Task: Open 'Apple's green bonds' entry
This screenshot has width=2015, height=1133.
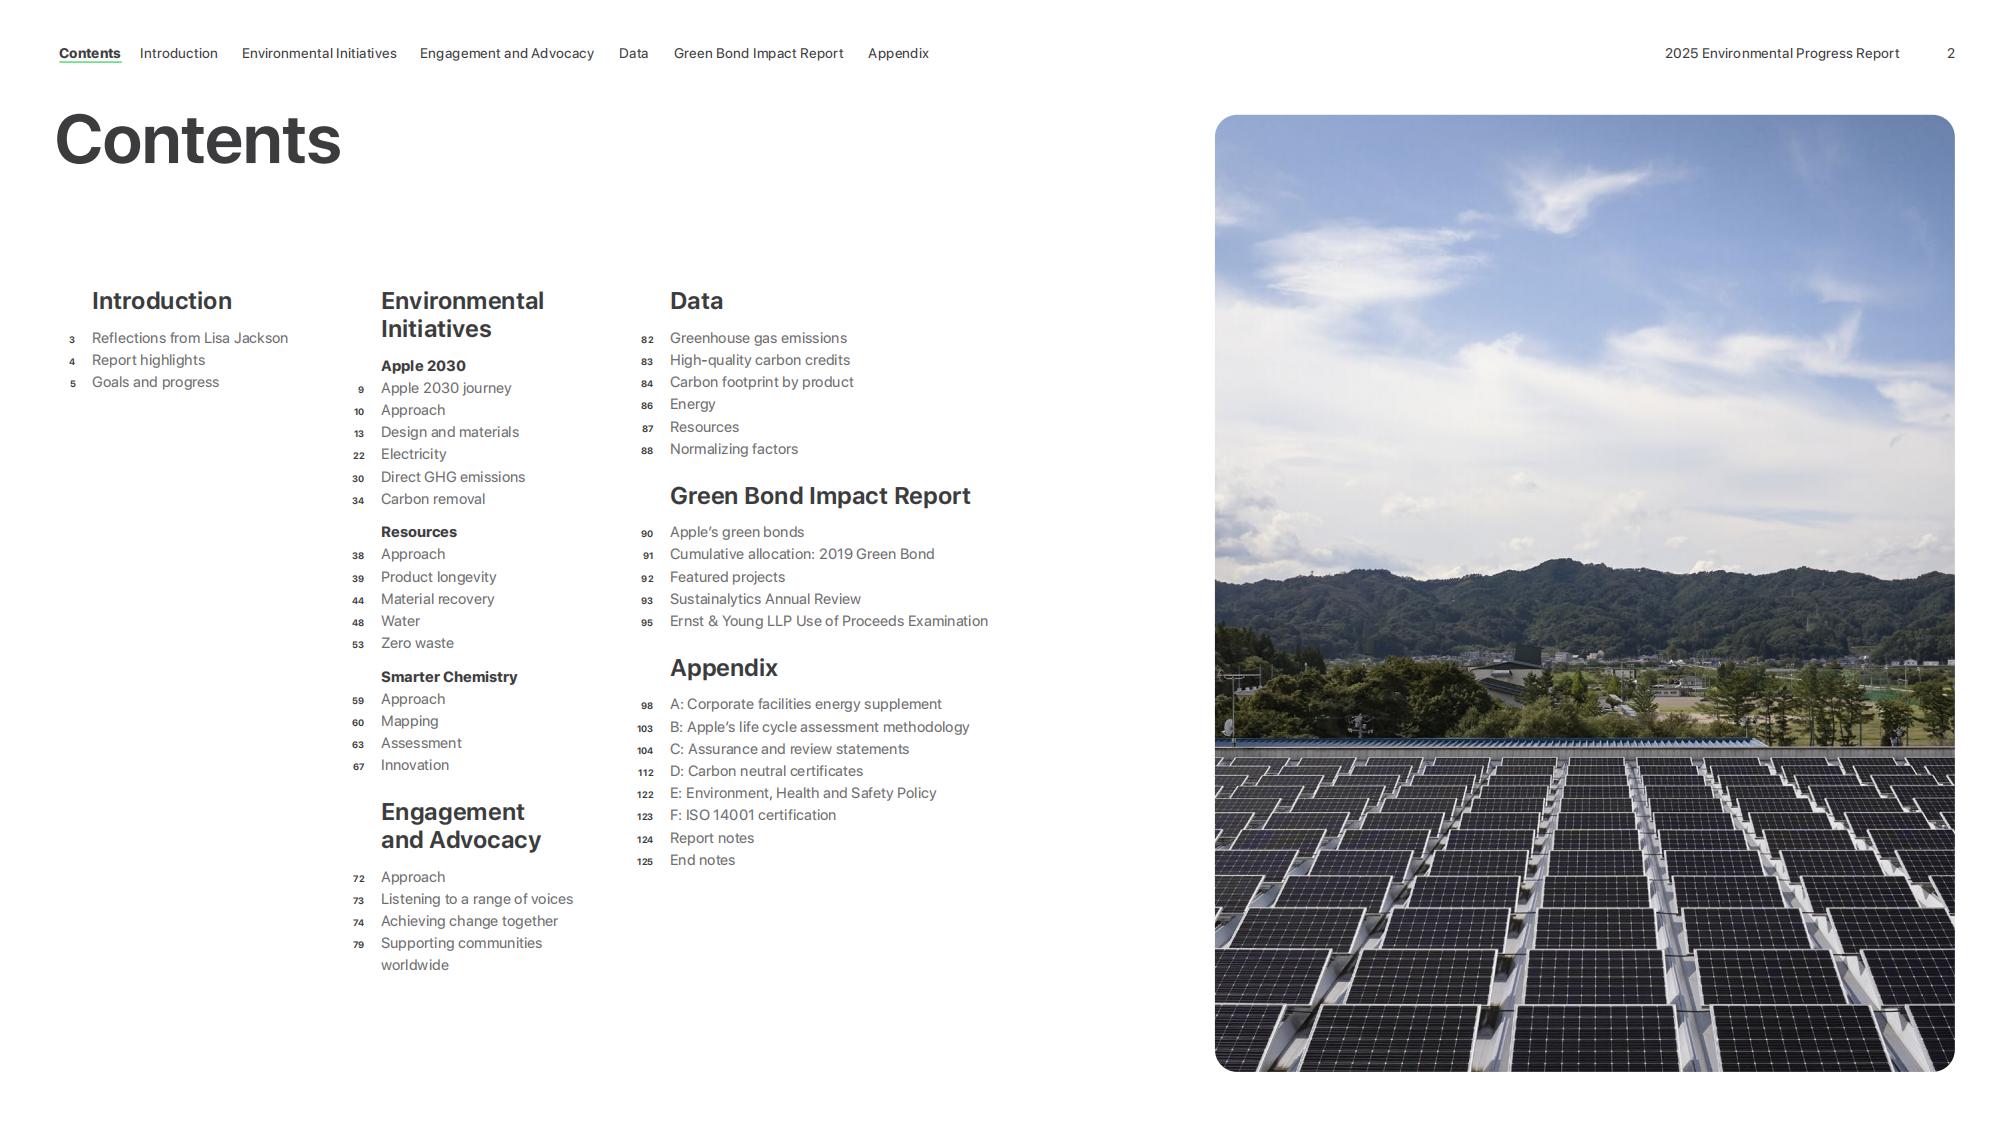Action: point(737,532)
